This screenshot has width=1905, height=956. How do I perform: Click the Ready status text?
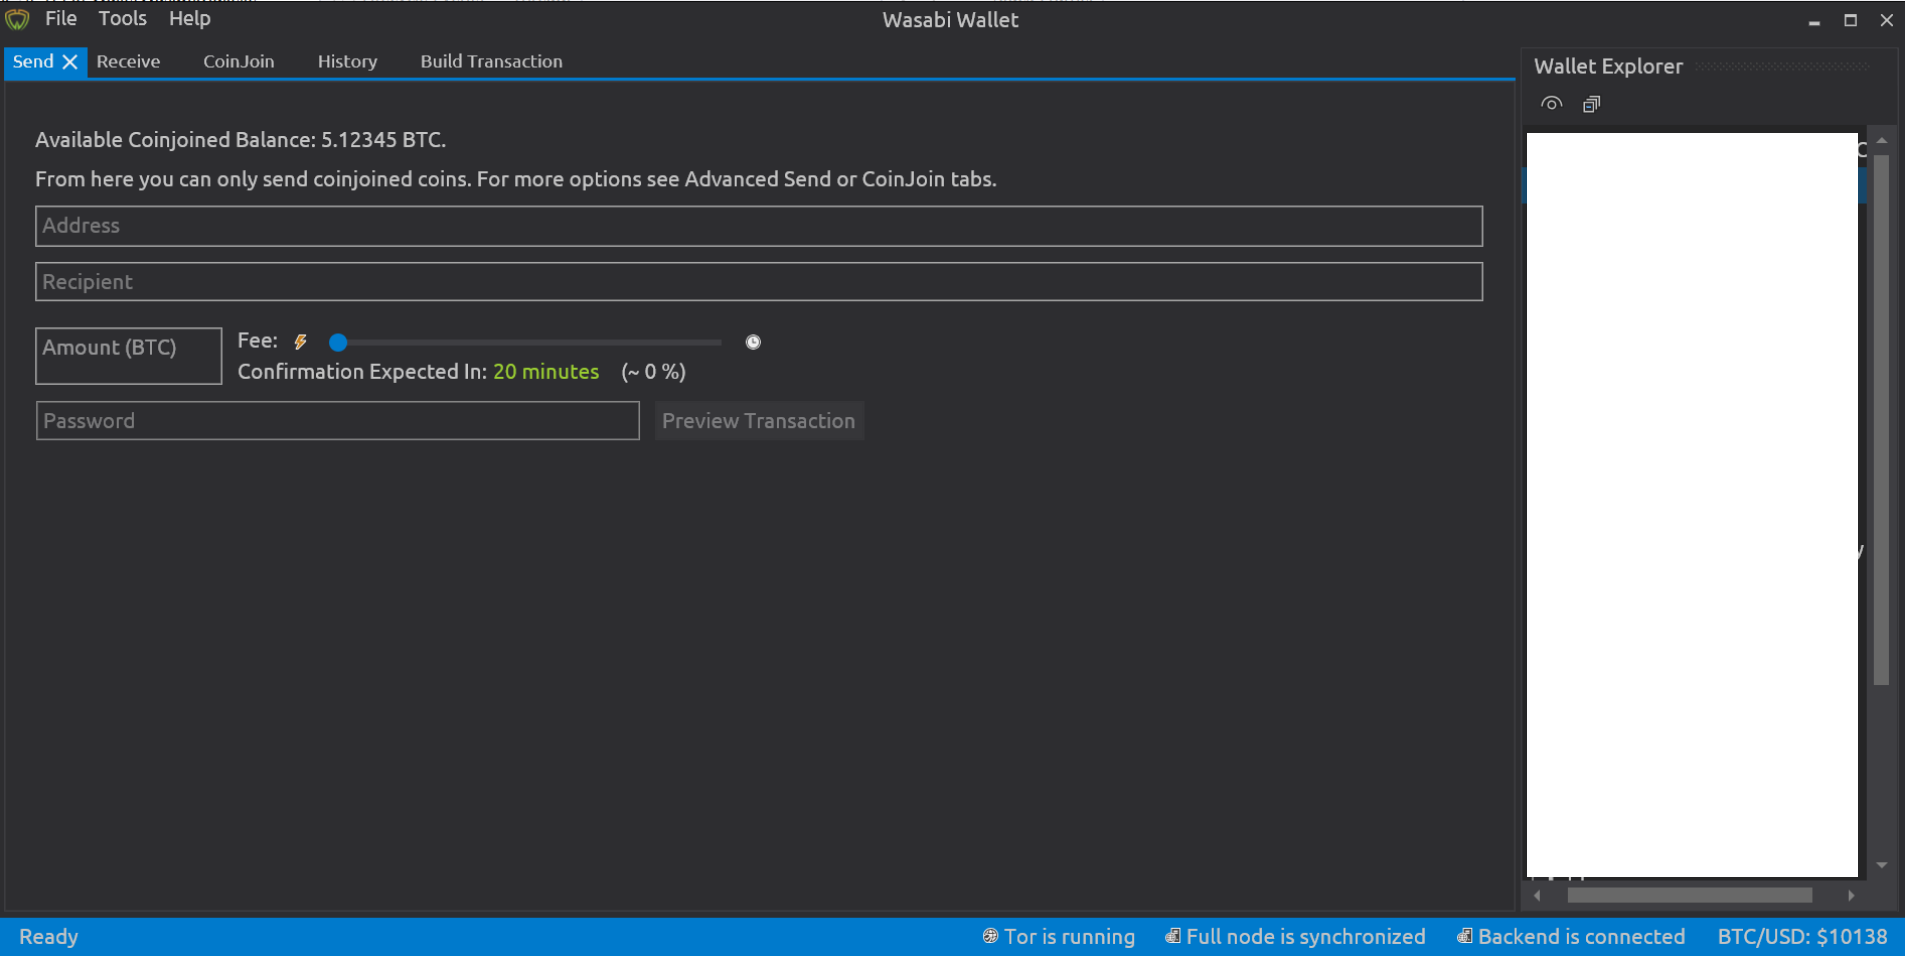[48, 937]
